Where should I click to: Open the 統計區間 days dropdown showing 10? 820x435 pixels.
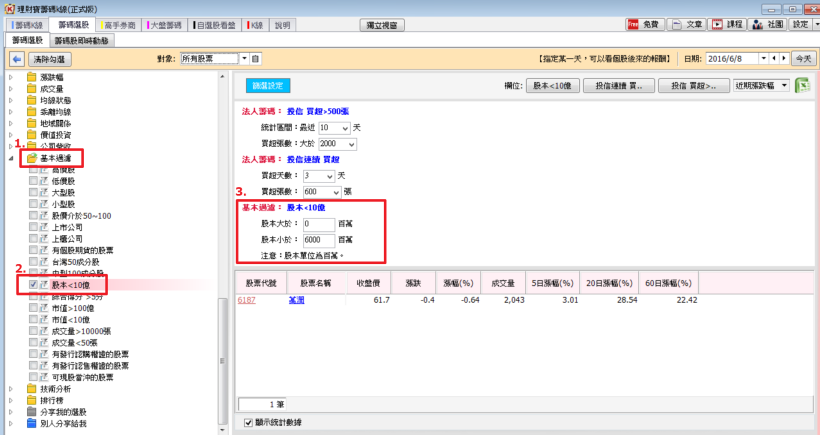pos(345,128)
